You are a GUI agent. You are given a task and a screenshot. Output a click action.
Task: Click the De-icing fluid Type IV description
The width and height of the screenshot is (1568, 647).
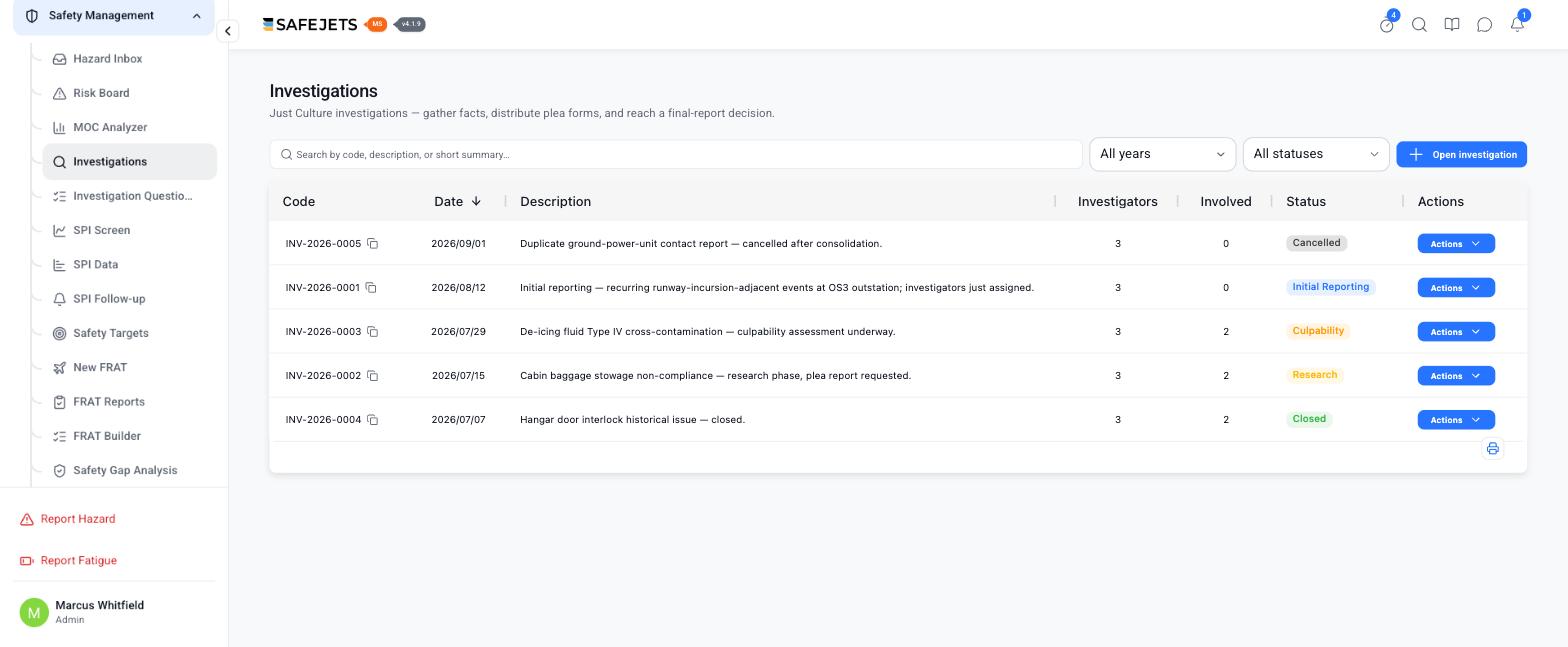tap(707, 332)
